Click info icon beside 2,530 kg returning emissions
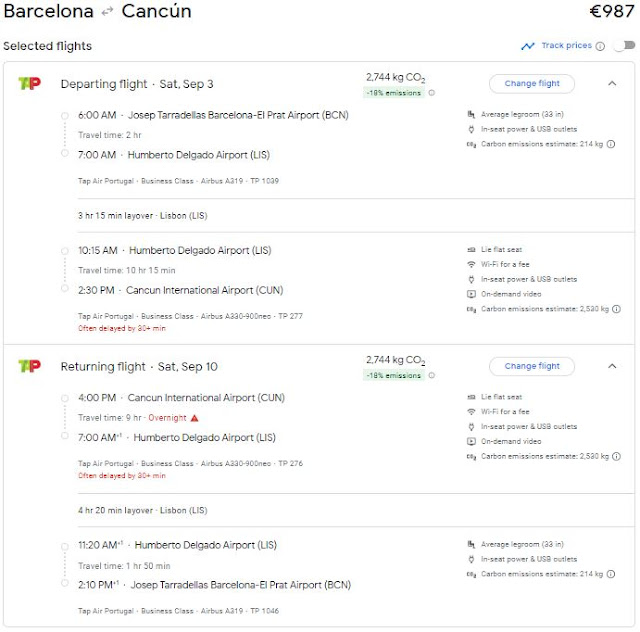640x632 pixels. click(x=611, y=457)
